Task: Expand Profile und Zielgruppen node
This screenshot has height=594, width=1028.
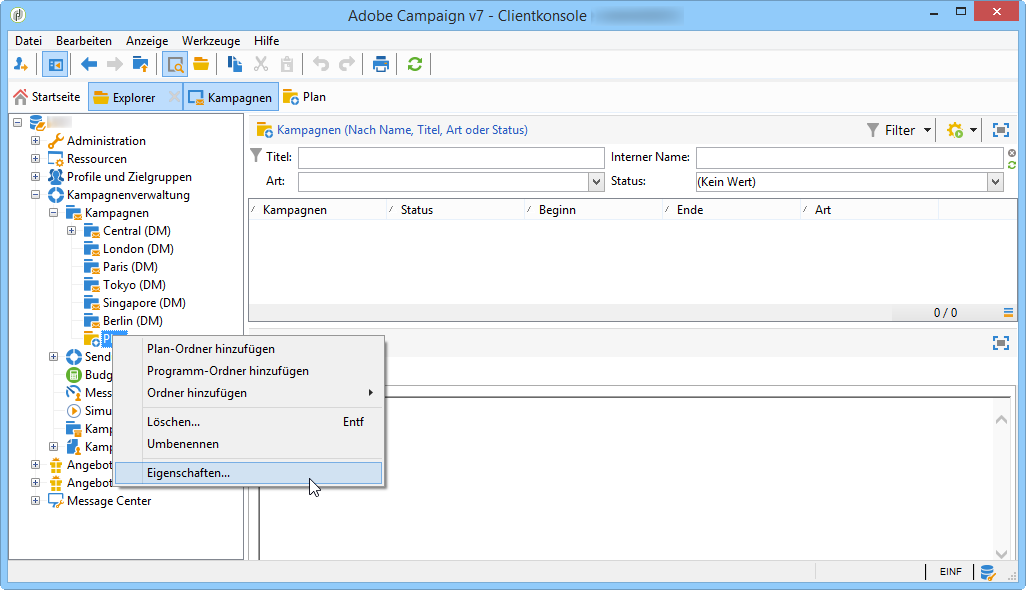Action: pyautogui.click(x=35, y=176)
